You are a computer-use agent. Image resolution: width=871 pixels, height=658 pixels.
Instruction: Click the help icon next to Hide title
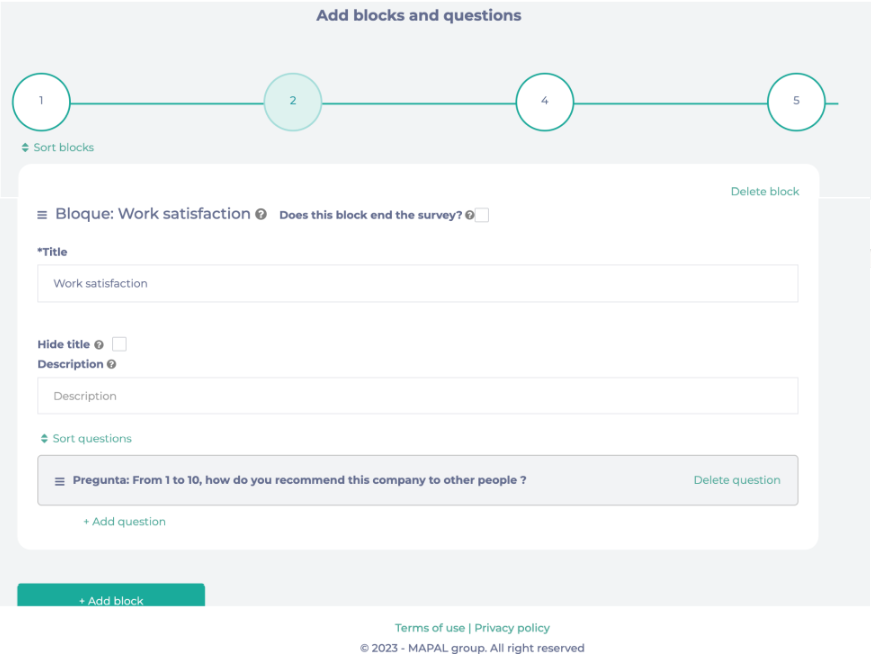99,345
